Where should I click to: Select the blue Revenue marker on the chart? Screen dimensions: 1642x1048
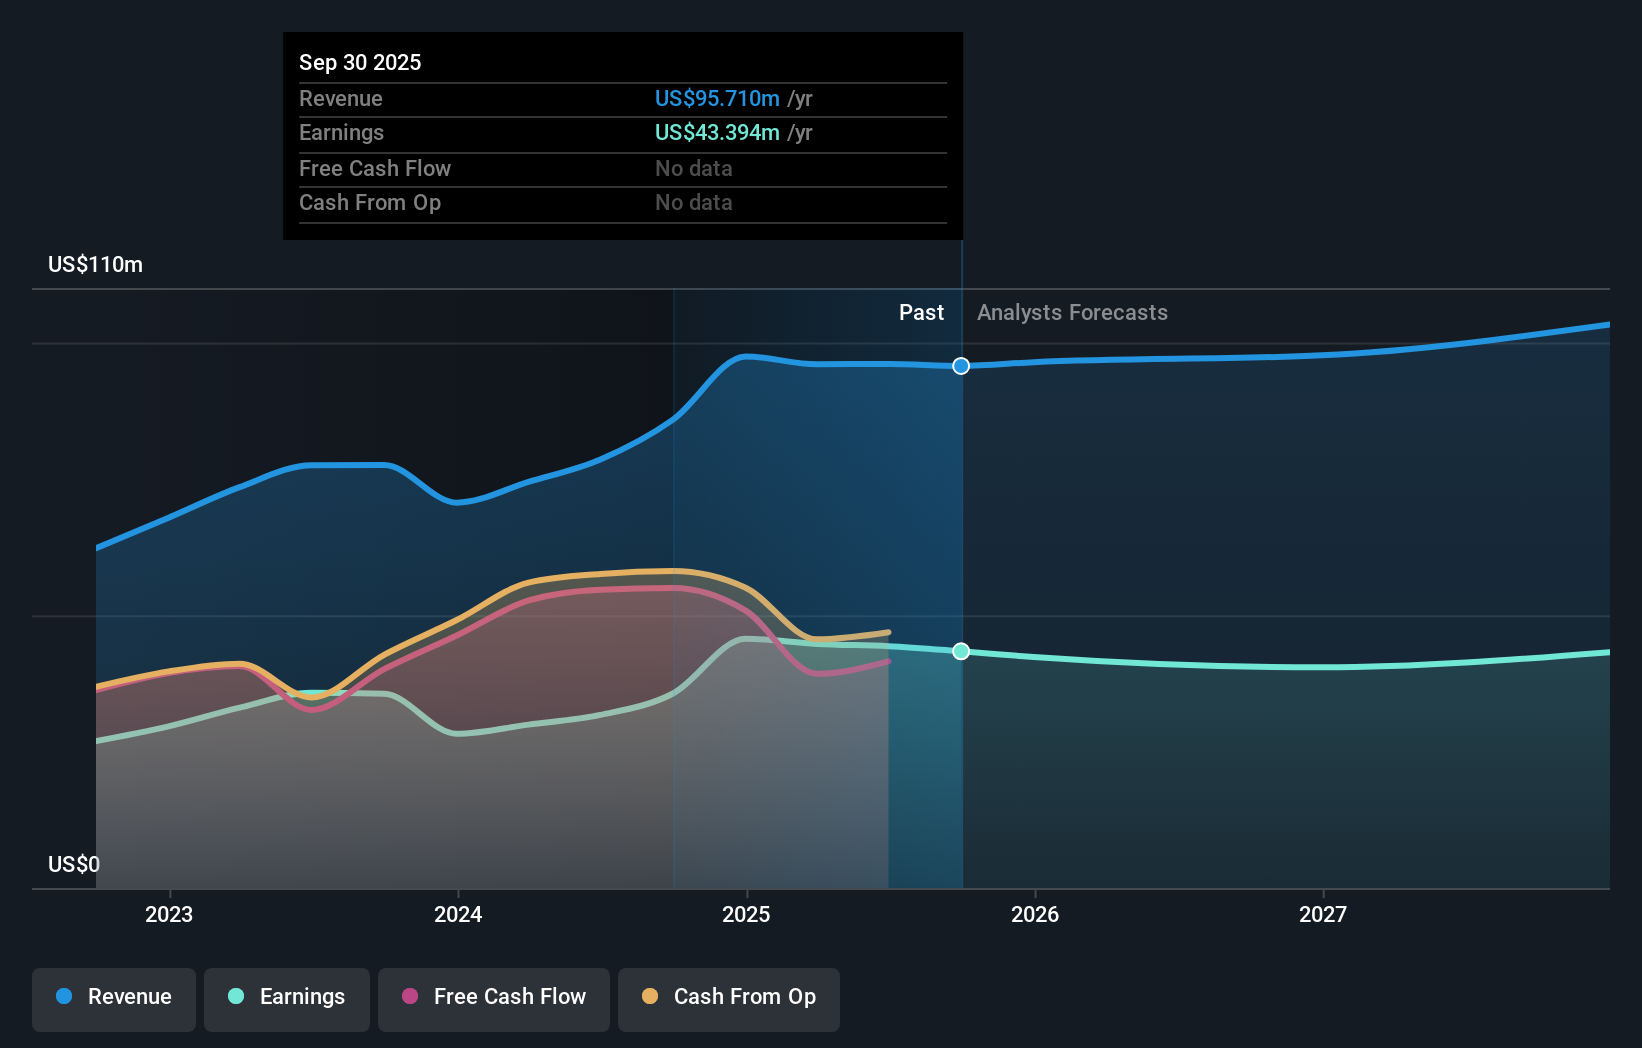(x=960, y=366)
